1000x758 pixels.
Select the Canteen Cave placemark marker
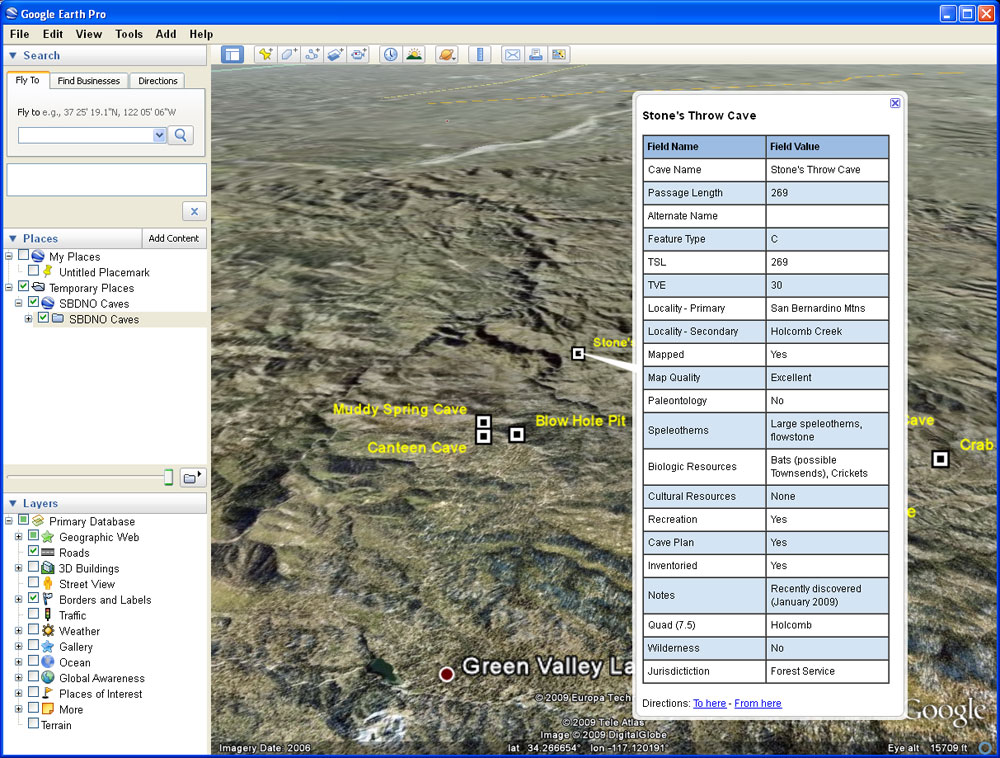pos(483,437)
